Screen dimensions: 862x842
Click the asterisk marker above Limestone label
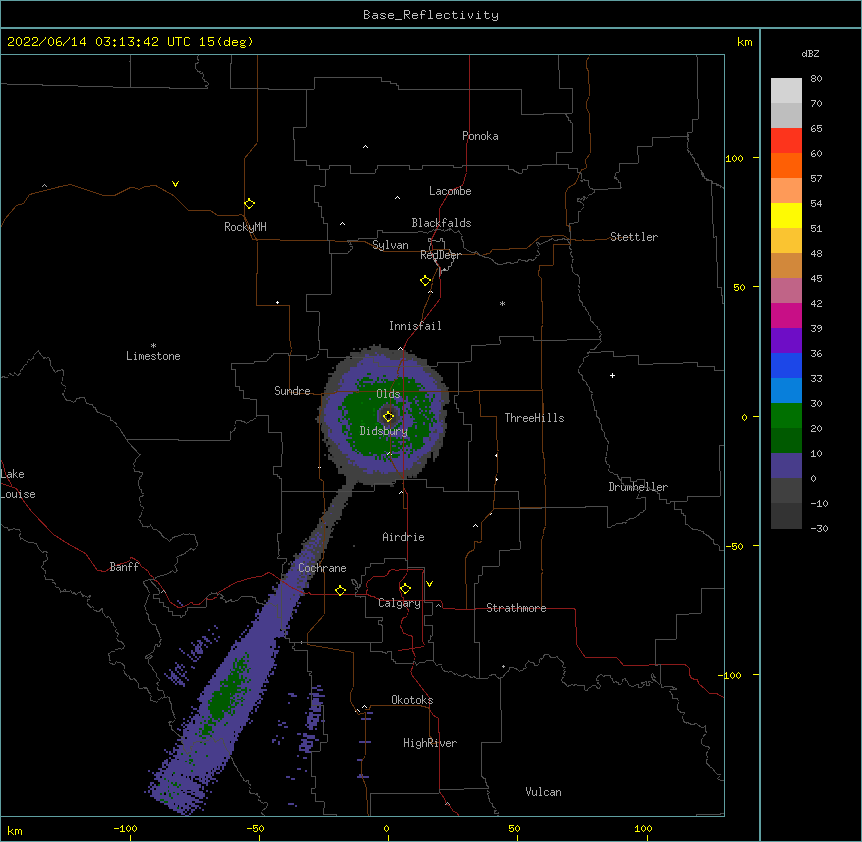tap(153, 346)
